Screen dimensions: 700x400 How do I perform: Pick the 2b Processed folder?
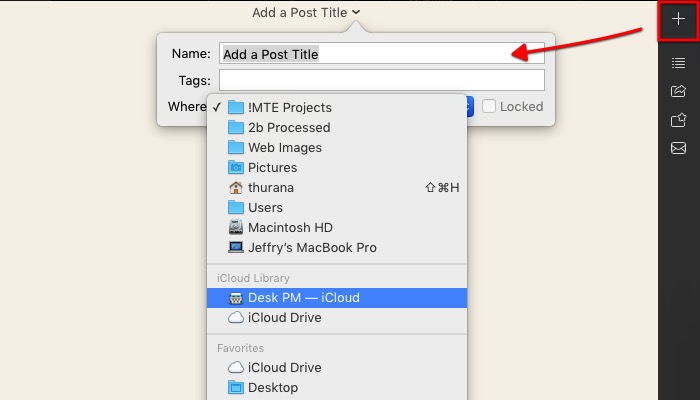288,127
